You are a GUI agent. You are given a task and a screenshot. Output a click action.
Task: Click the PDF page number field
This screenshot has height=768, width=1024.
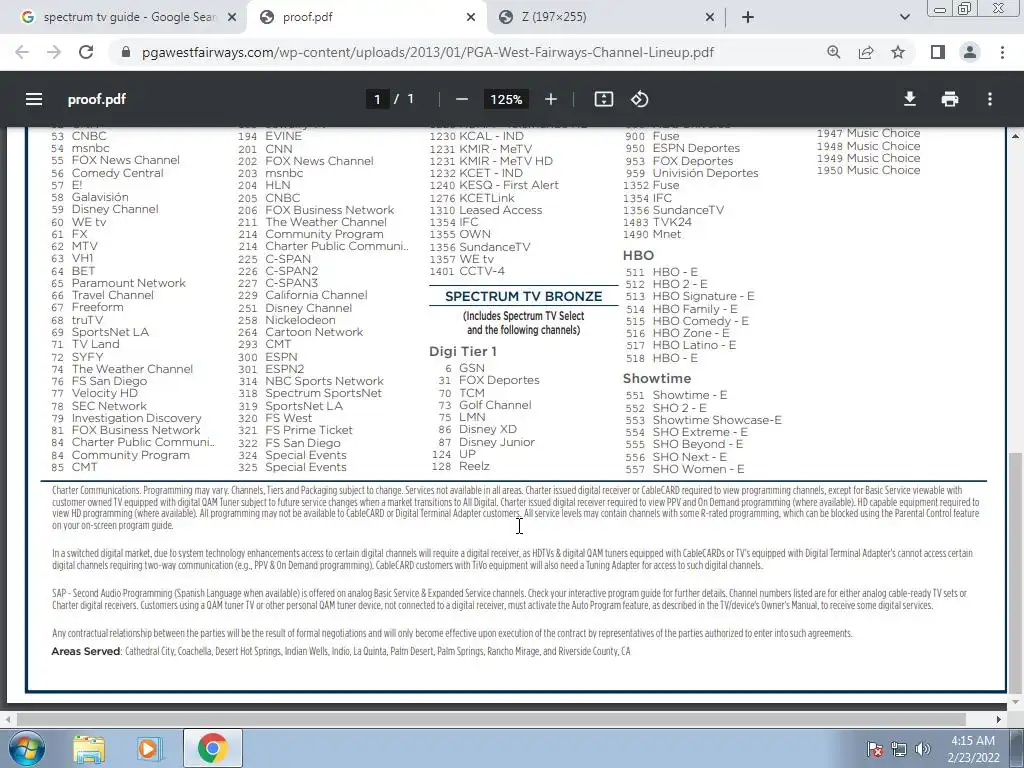[377, 99]
